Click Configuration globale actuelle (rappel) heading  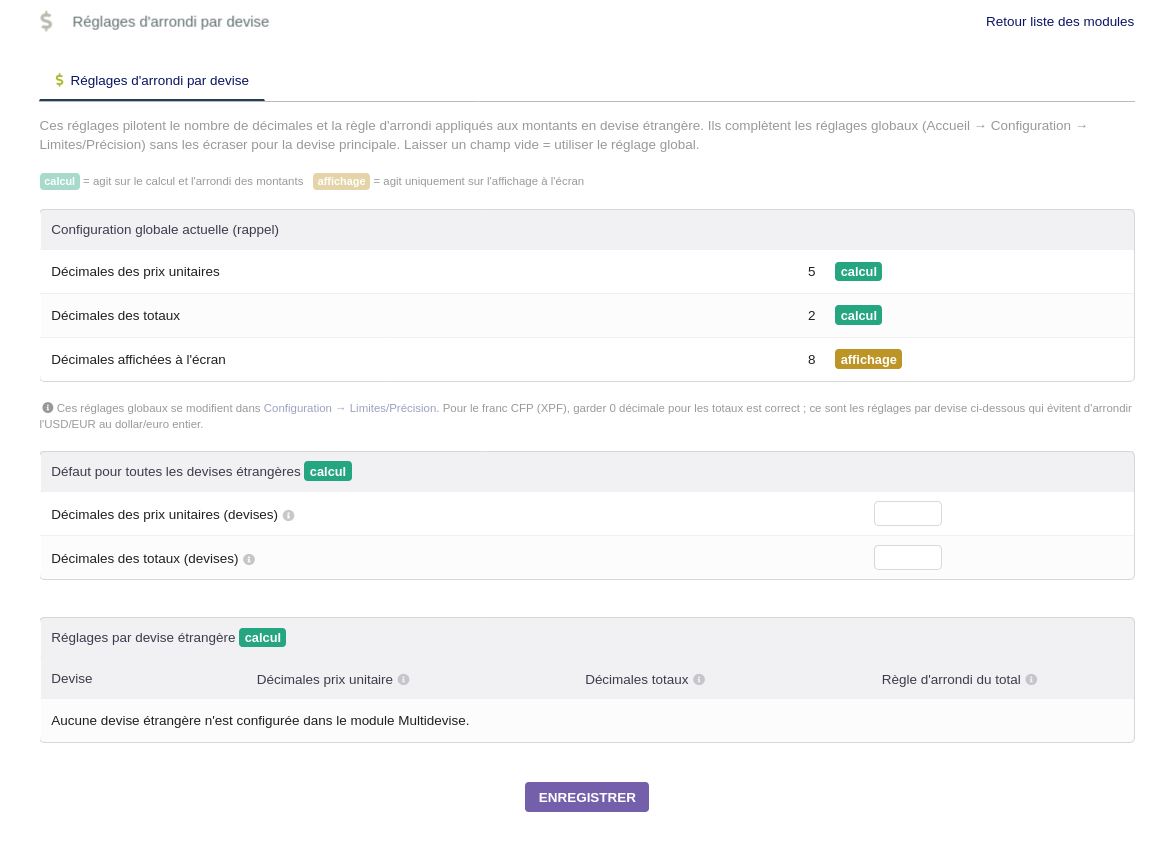[165, 230]
